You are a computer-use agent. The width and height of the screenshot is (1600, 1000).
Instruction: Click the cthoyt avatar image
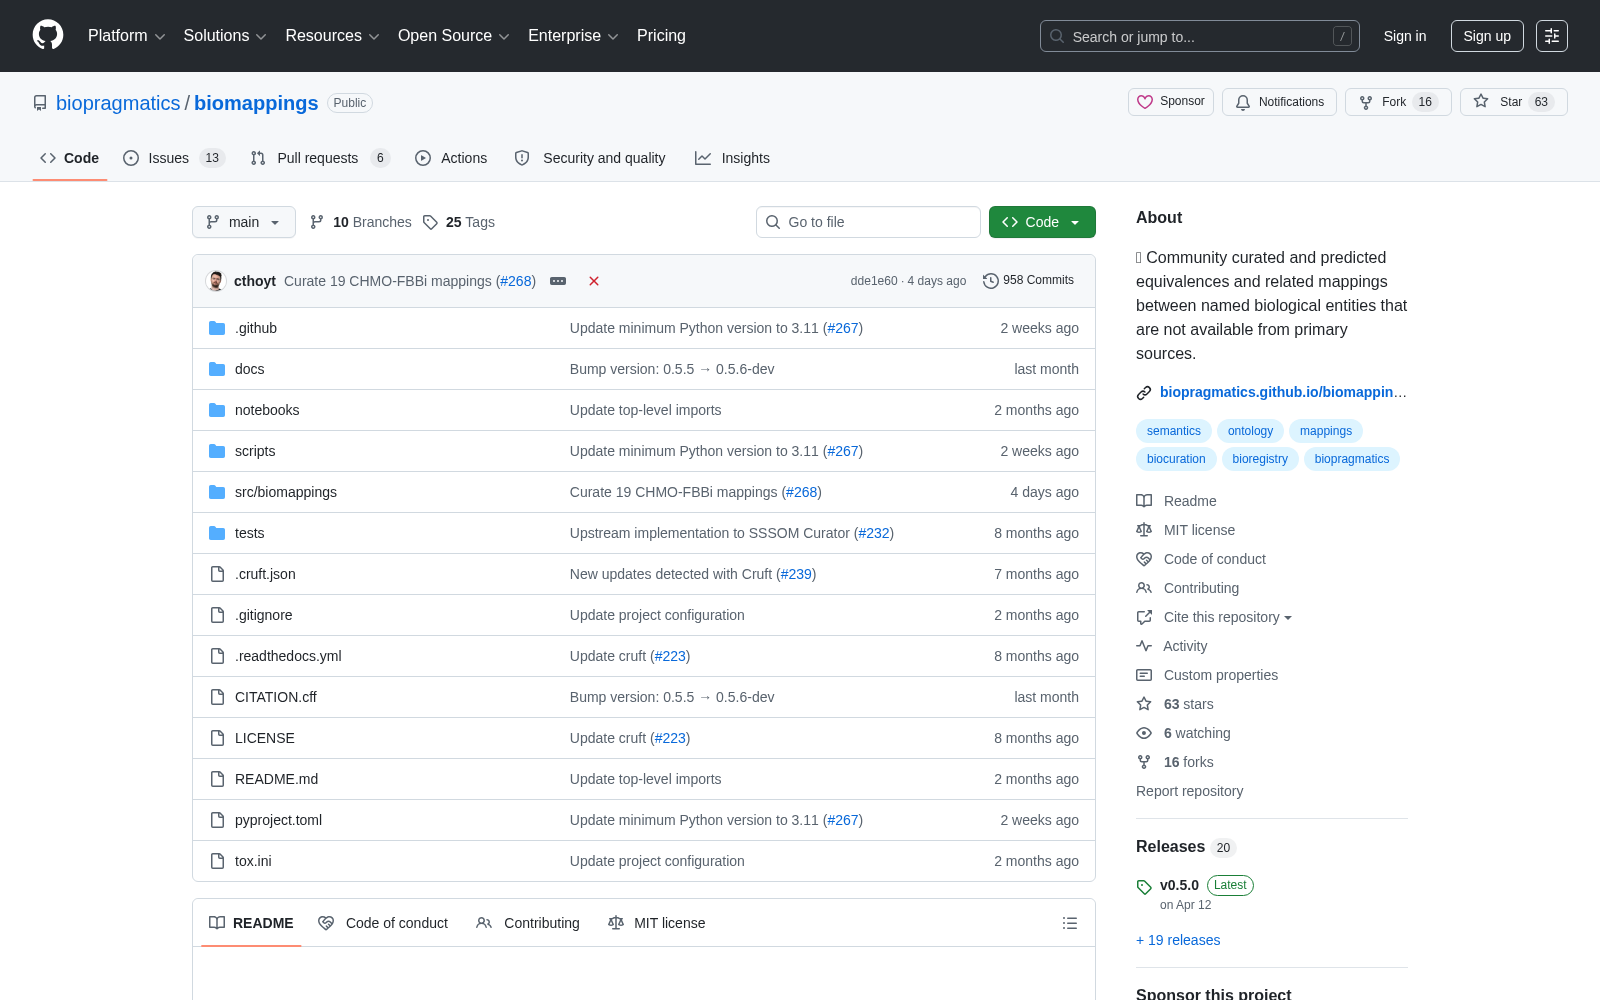tap(216, 281)
